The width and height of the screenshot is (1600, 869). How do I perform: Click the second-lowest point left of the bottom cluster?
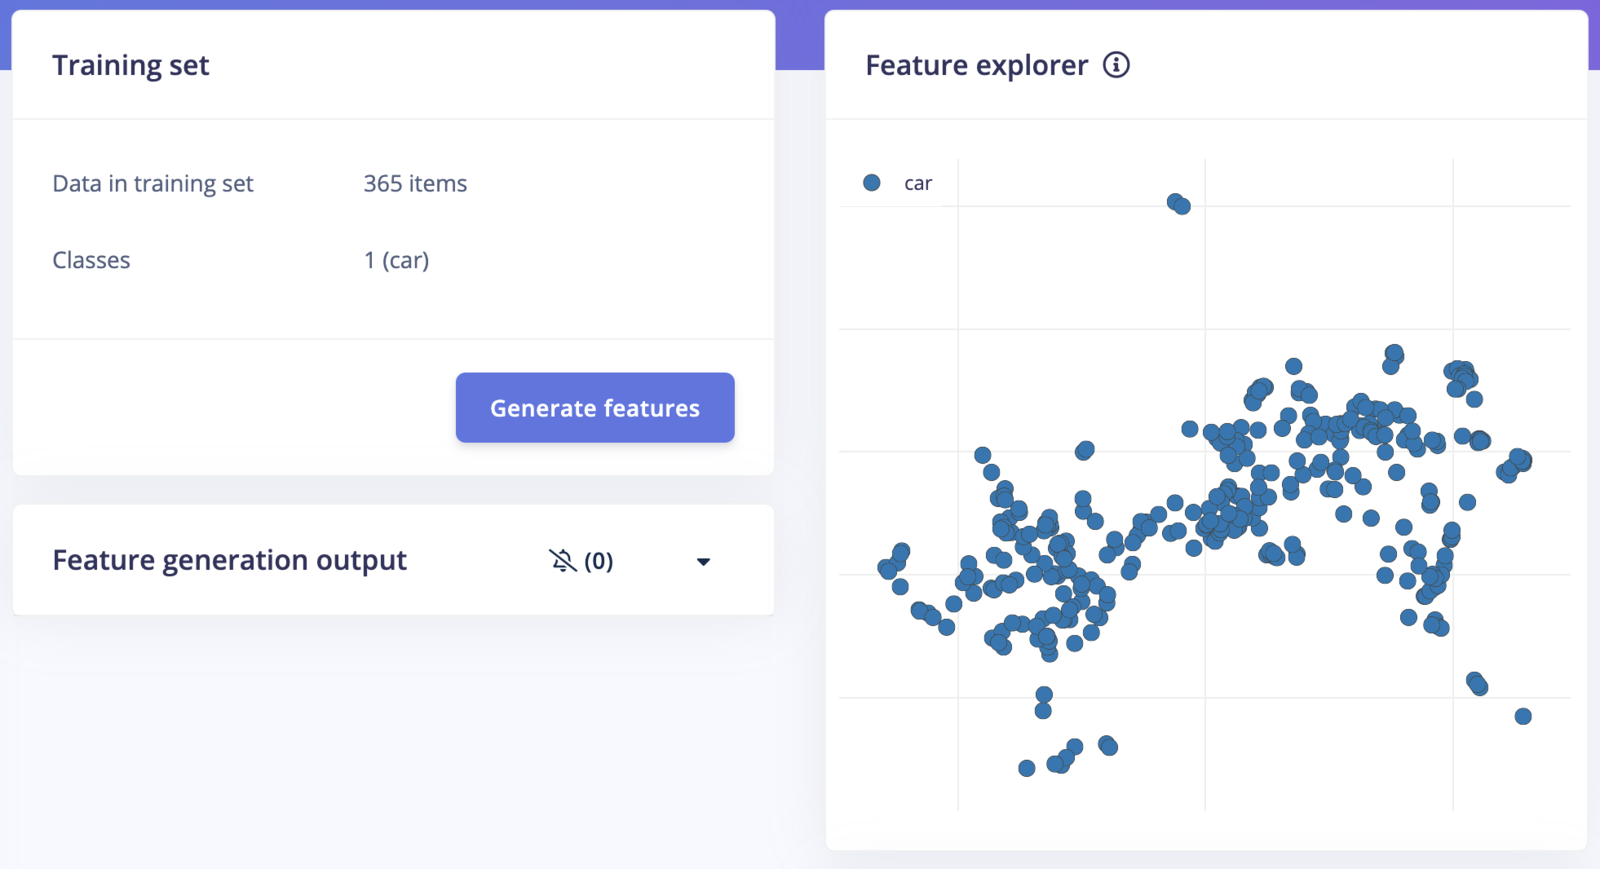[1055, 764]
